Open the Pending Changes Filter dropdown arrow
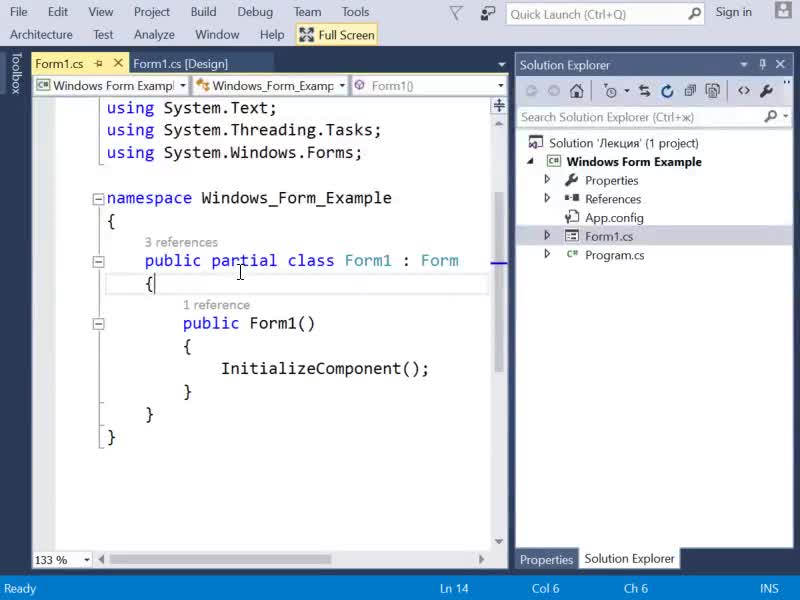 pyautogui.click(x=627, y=91)
